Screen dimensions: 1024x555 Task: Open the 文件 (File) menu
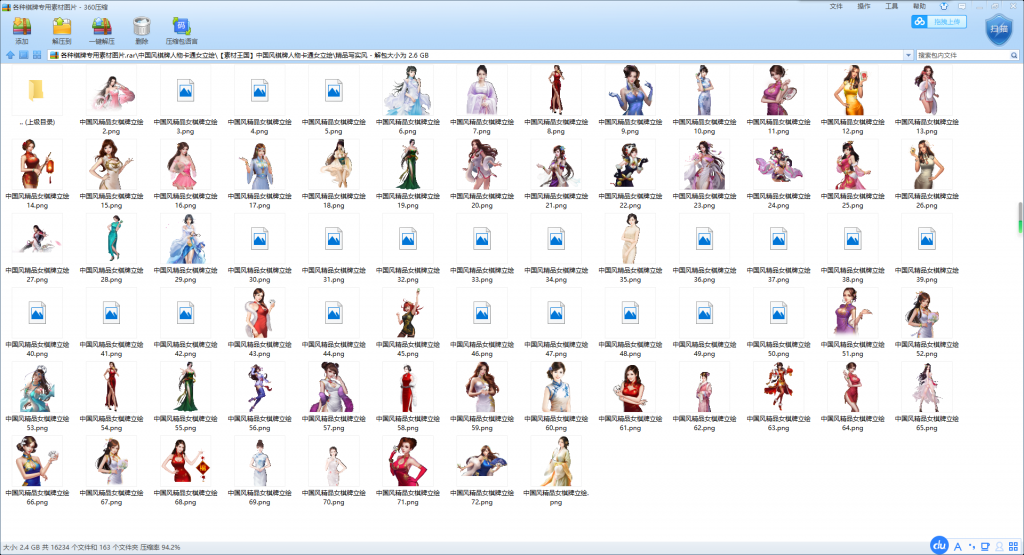(x=836, y=6)
